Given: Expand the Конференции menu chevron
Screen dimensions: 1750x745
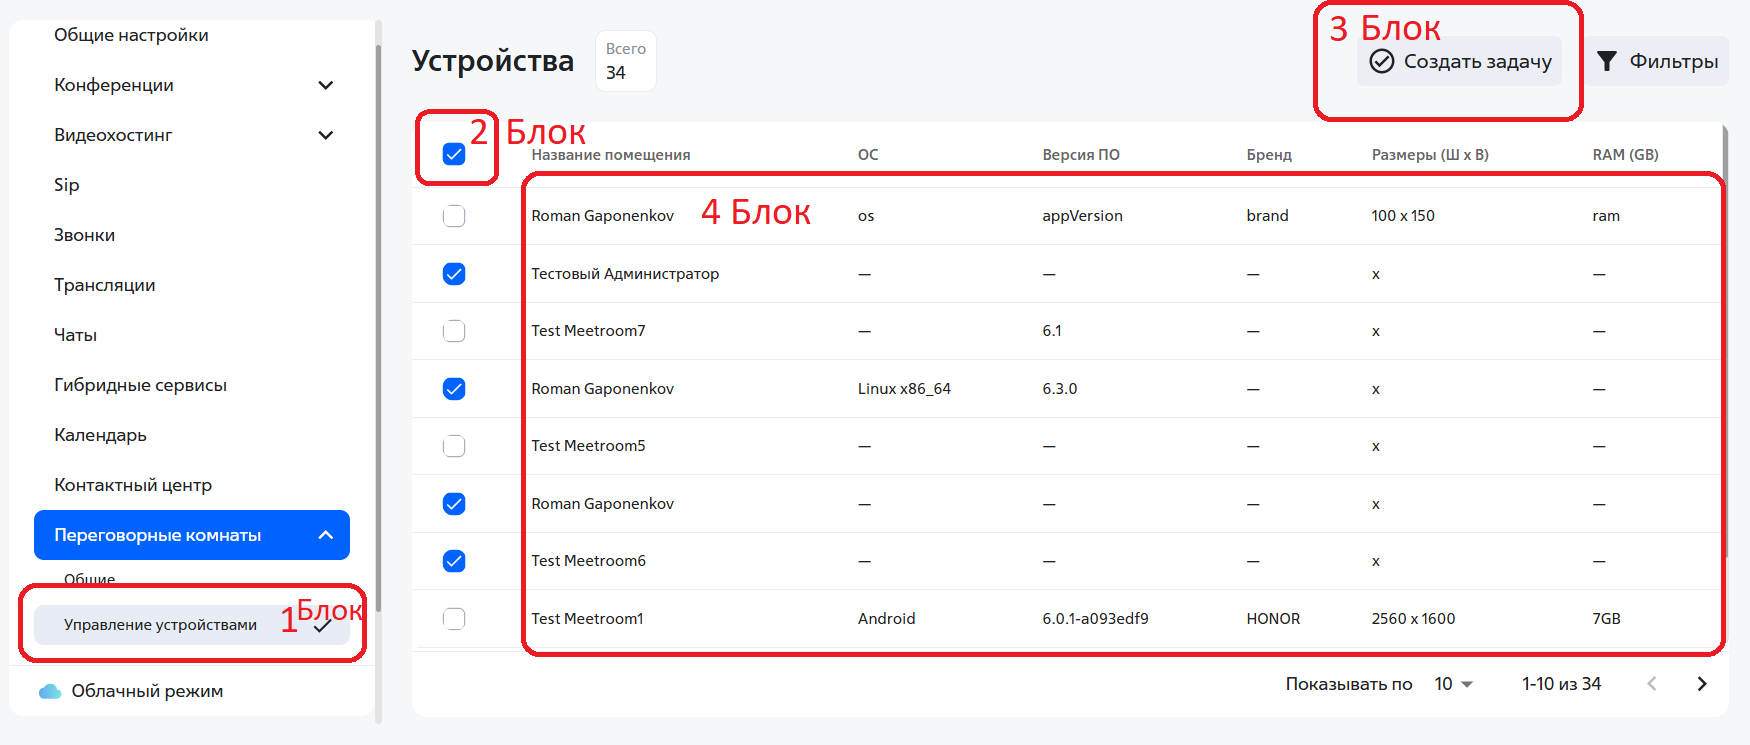Looking at the screenshot, I should [x=325, y=85].
